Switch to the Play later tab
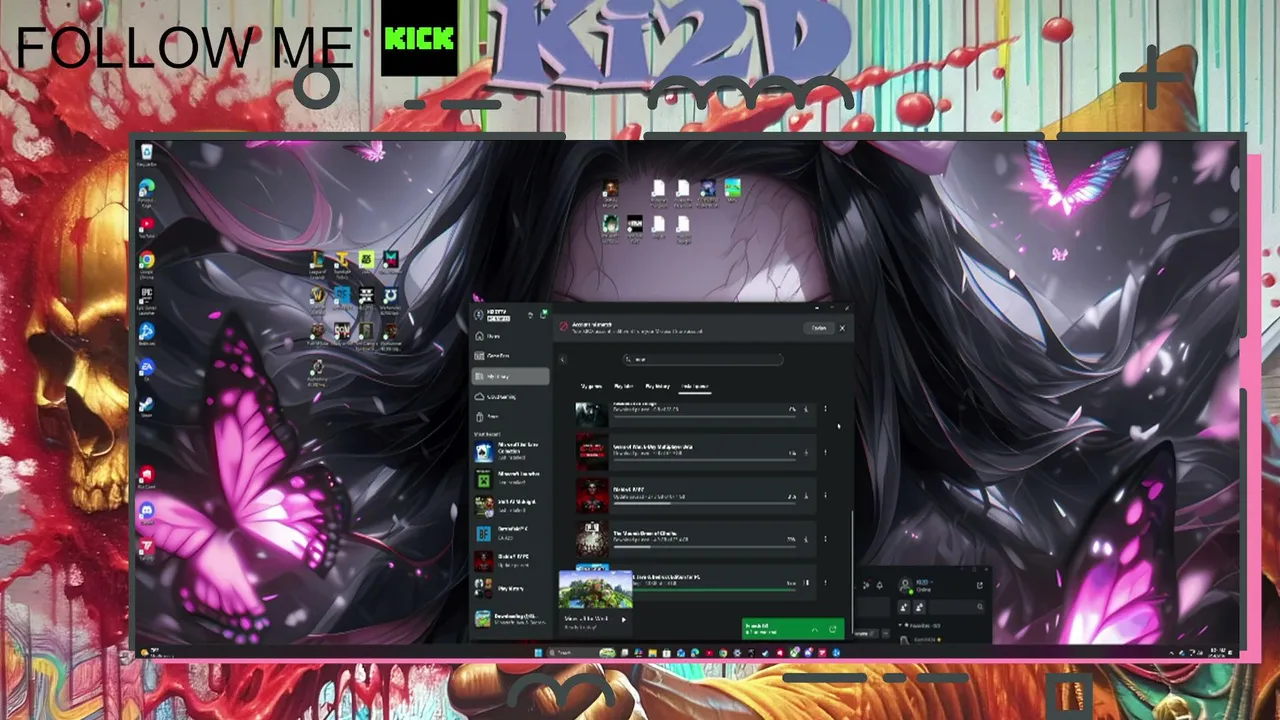This screenshot has width=1280, height=720. pyautogui.click(x=623, y=385)
